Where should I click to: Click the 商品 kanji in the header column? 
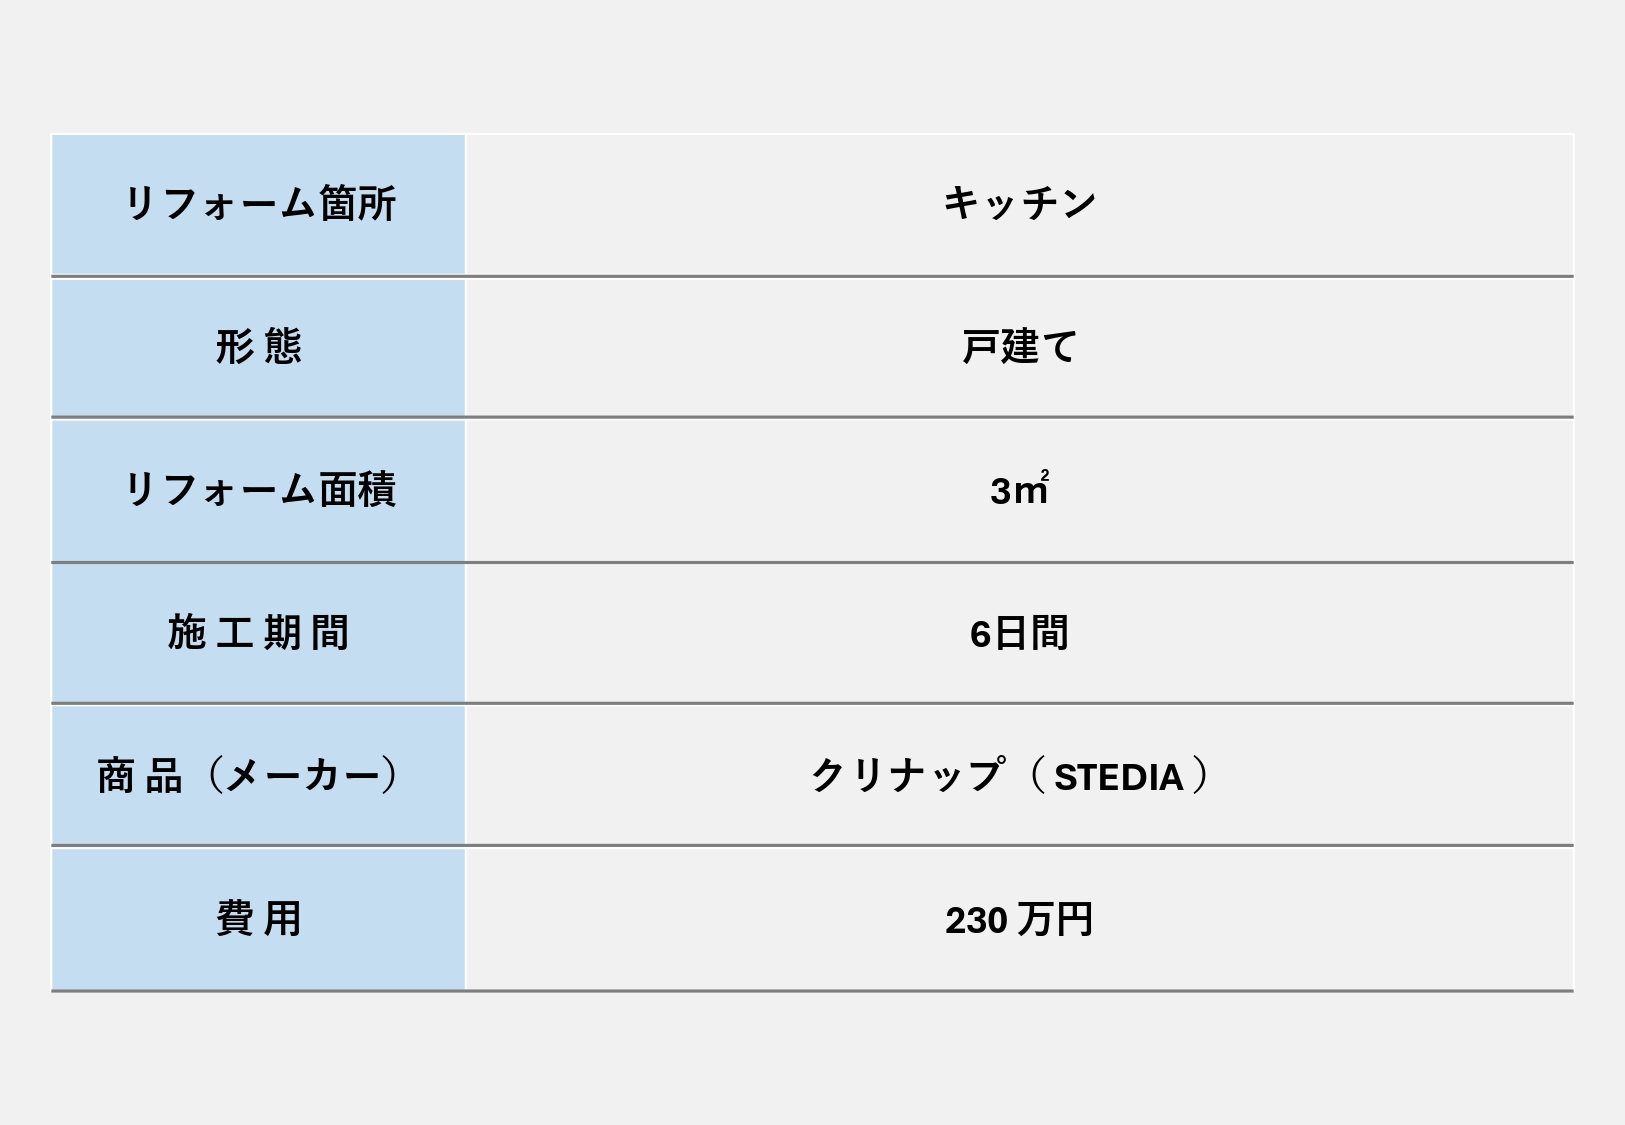coord(140,776)
